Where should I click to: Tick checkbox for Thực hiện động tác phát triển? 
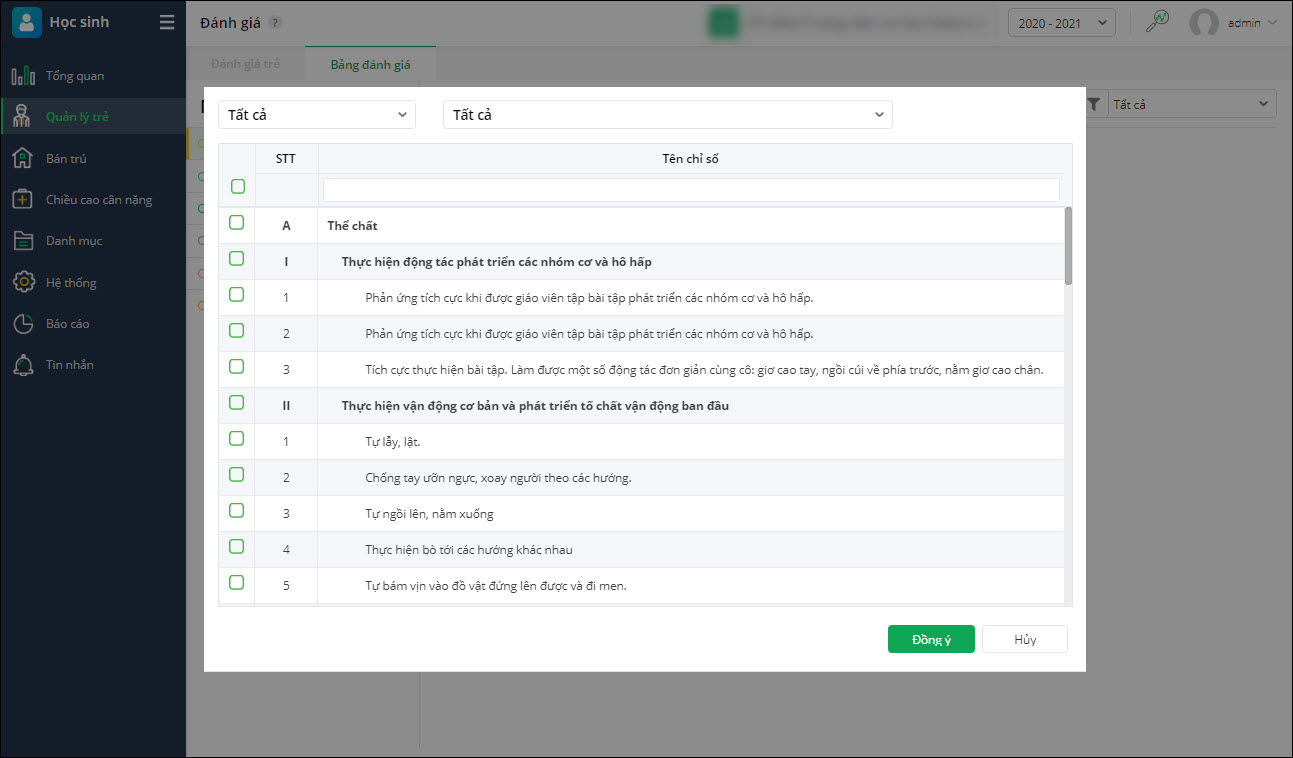tap(236, 258)
